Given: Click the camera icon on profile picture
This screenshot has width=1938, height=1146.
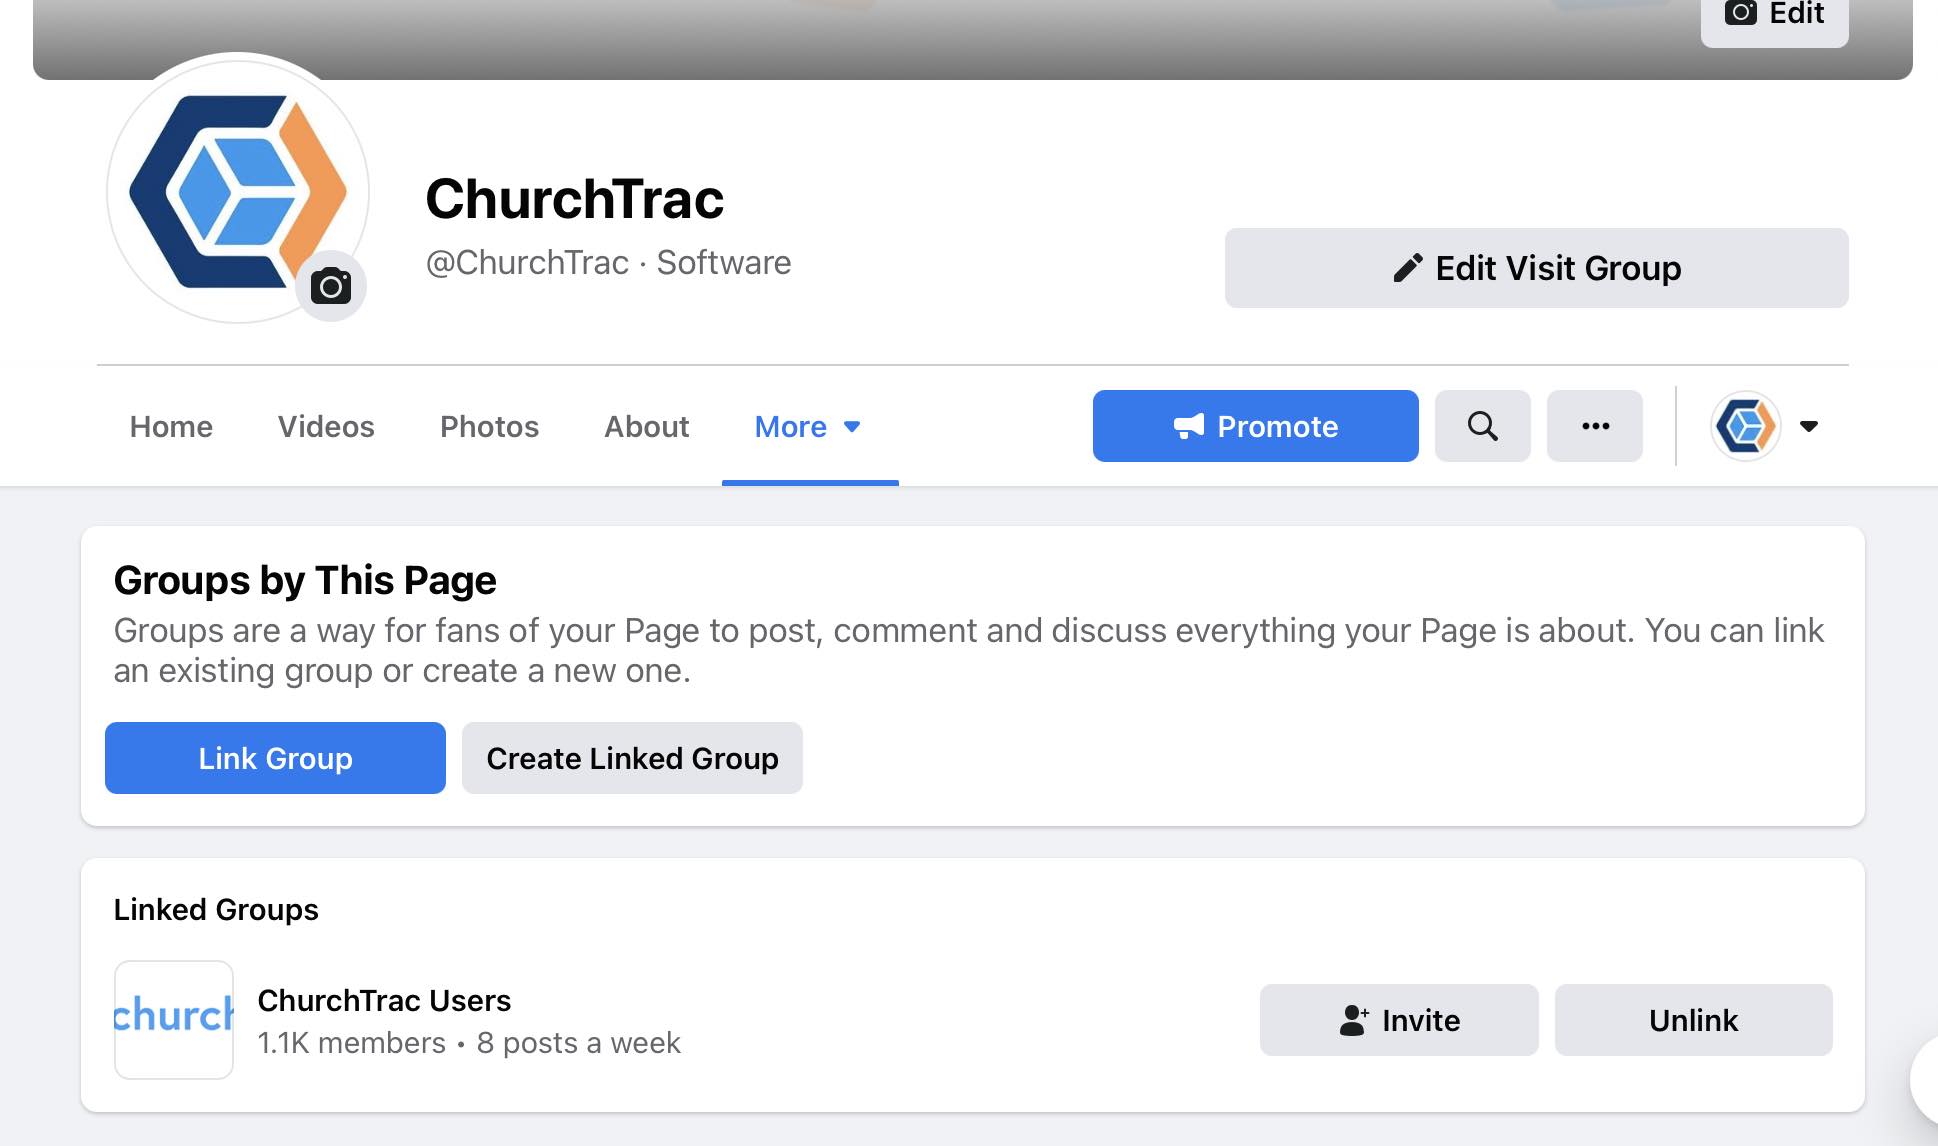Looking at the screenshot, I should coord(331,286).
